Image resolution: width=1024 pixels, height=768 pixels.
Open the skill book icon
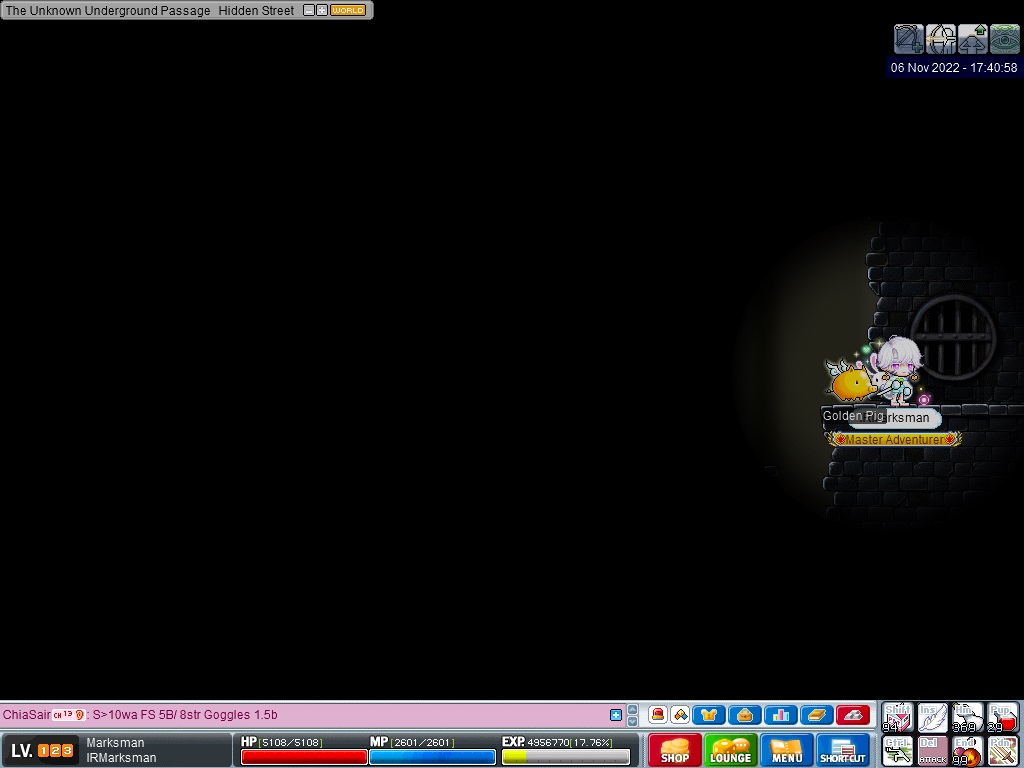816,715
